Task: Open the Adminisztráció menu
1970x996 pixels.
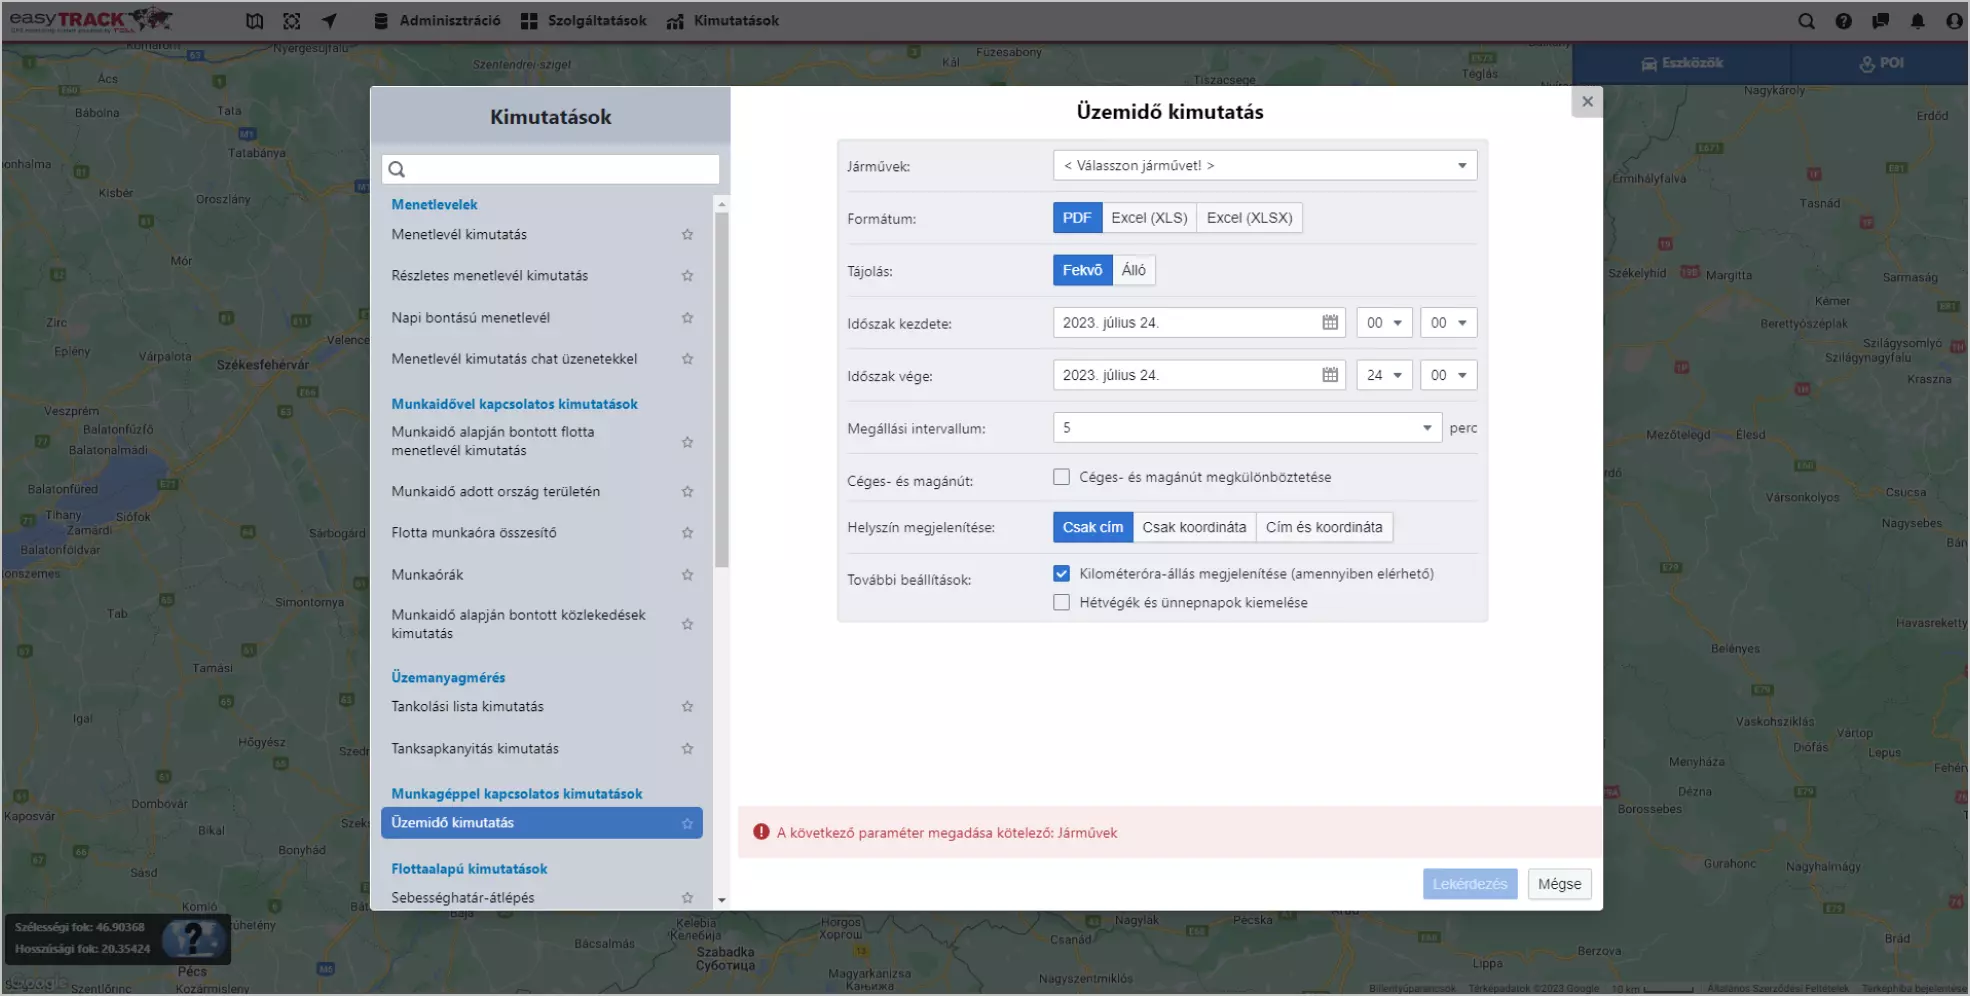Action: click(x=437, y=20)
